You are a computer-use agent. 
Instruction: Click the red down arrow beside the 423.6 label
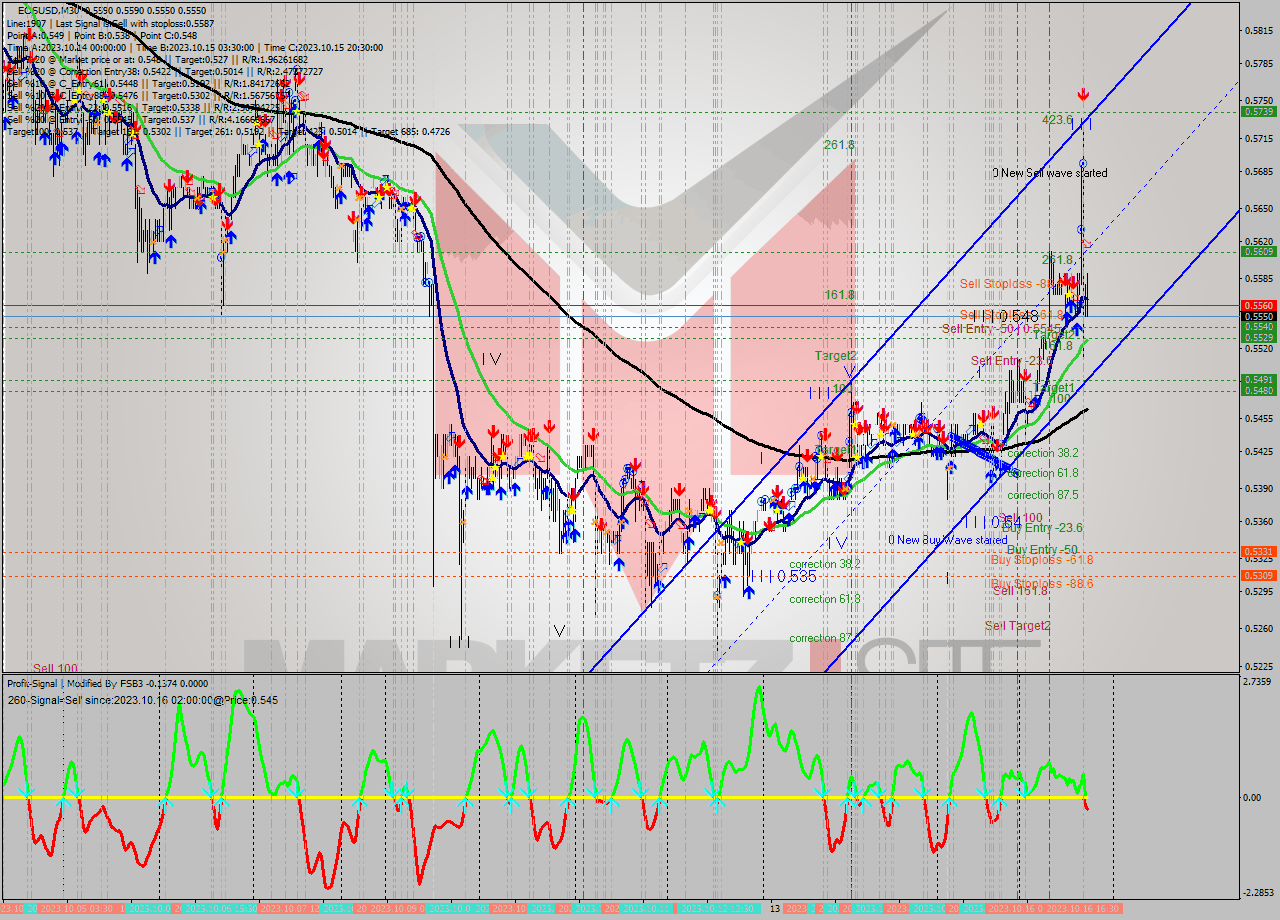click(1083, 94)
